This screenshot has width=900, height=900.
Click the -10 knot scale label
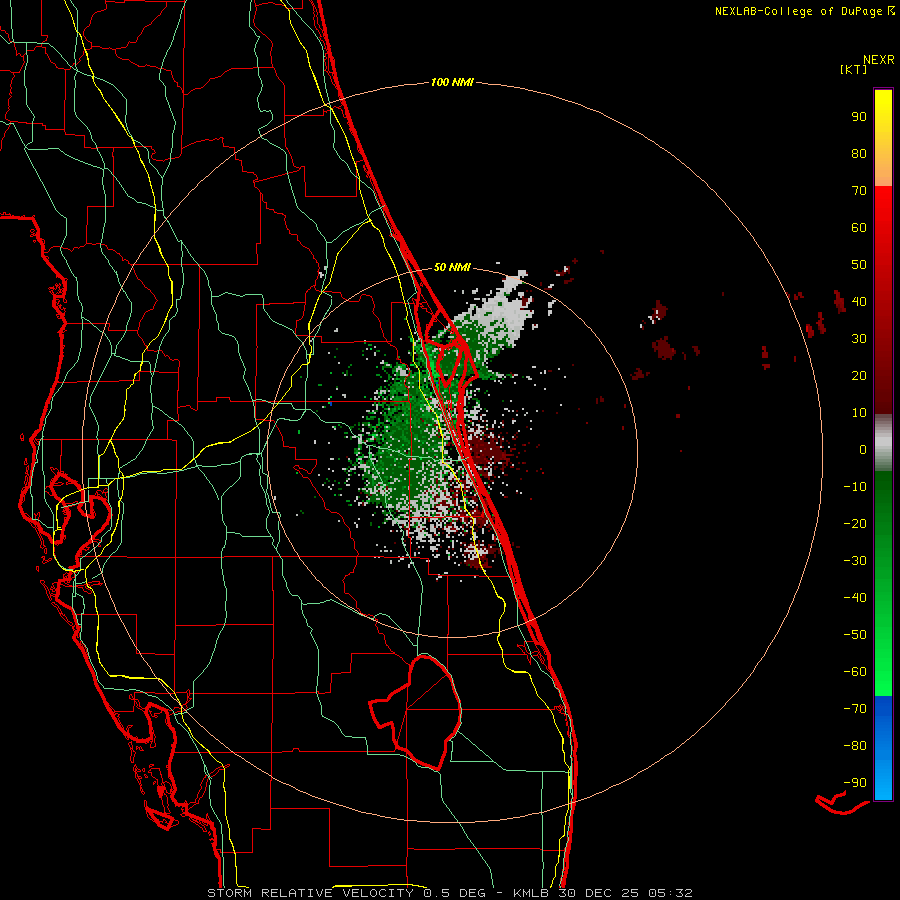click(855, 487)
